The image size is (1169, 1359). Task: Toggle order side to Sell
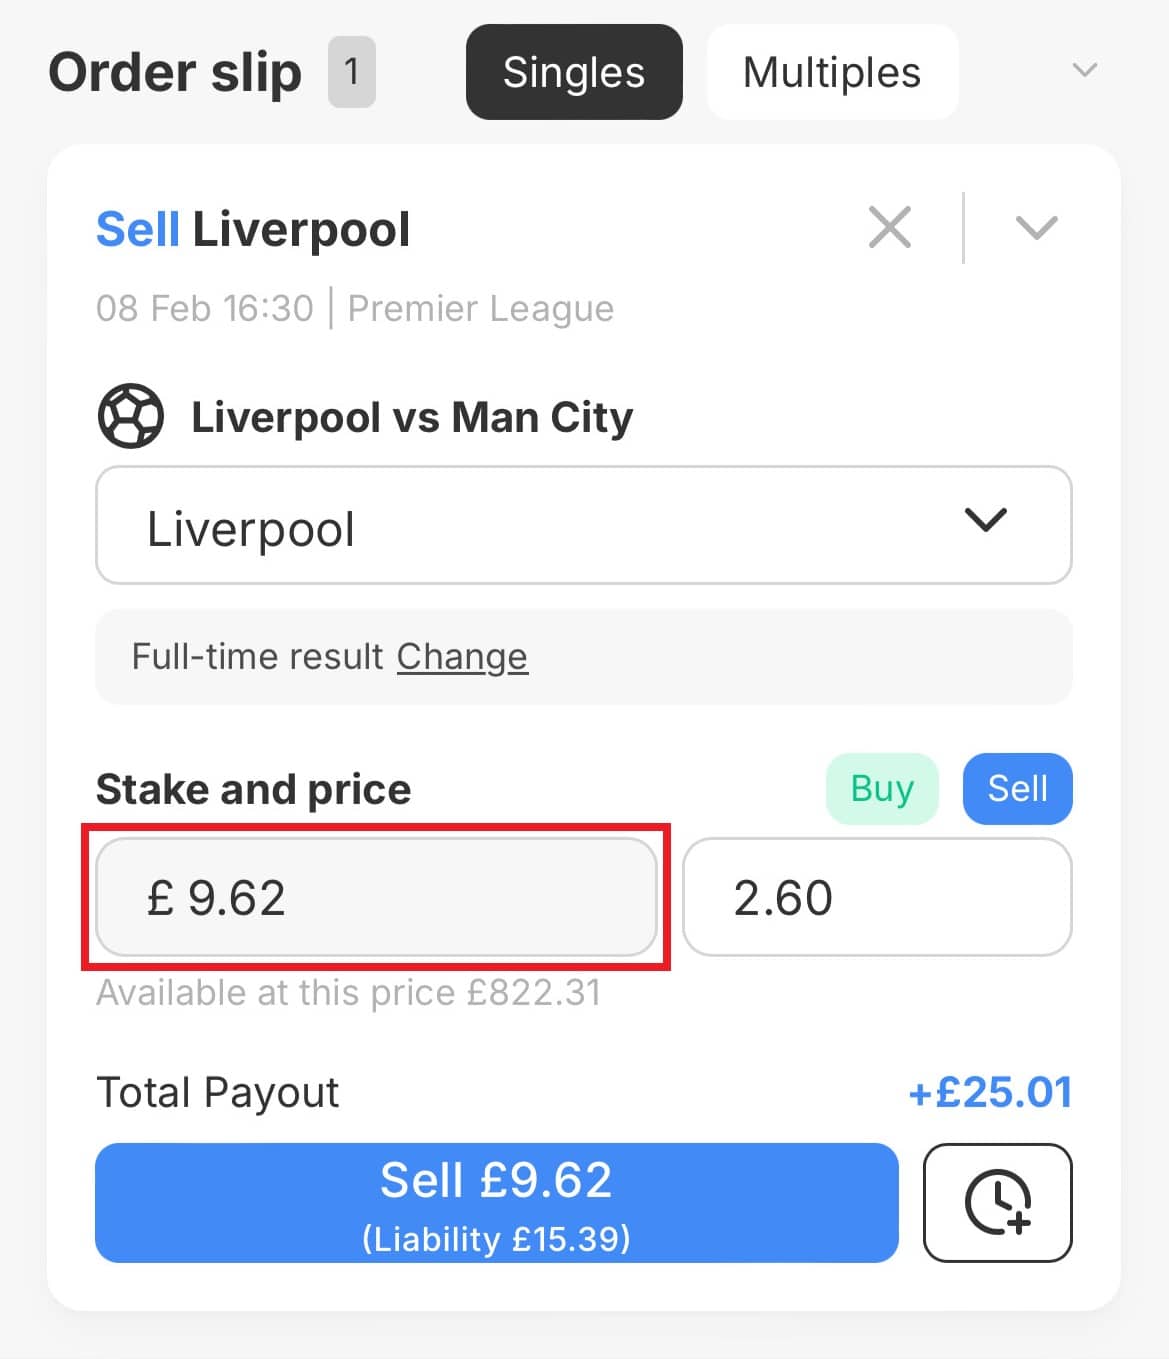1017,789
